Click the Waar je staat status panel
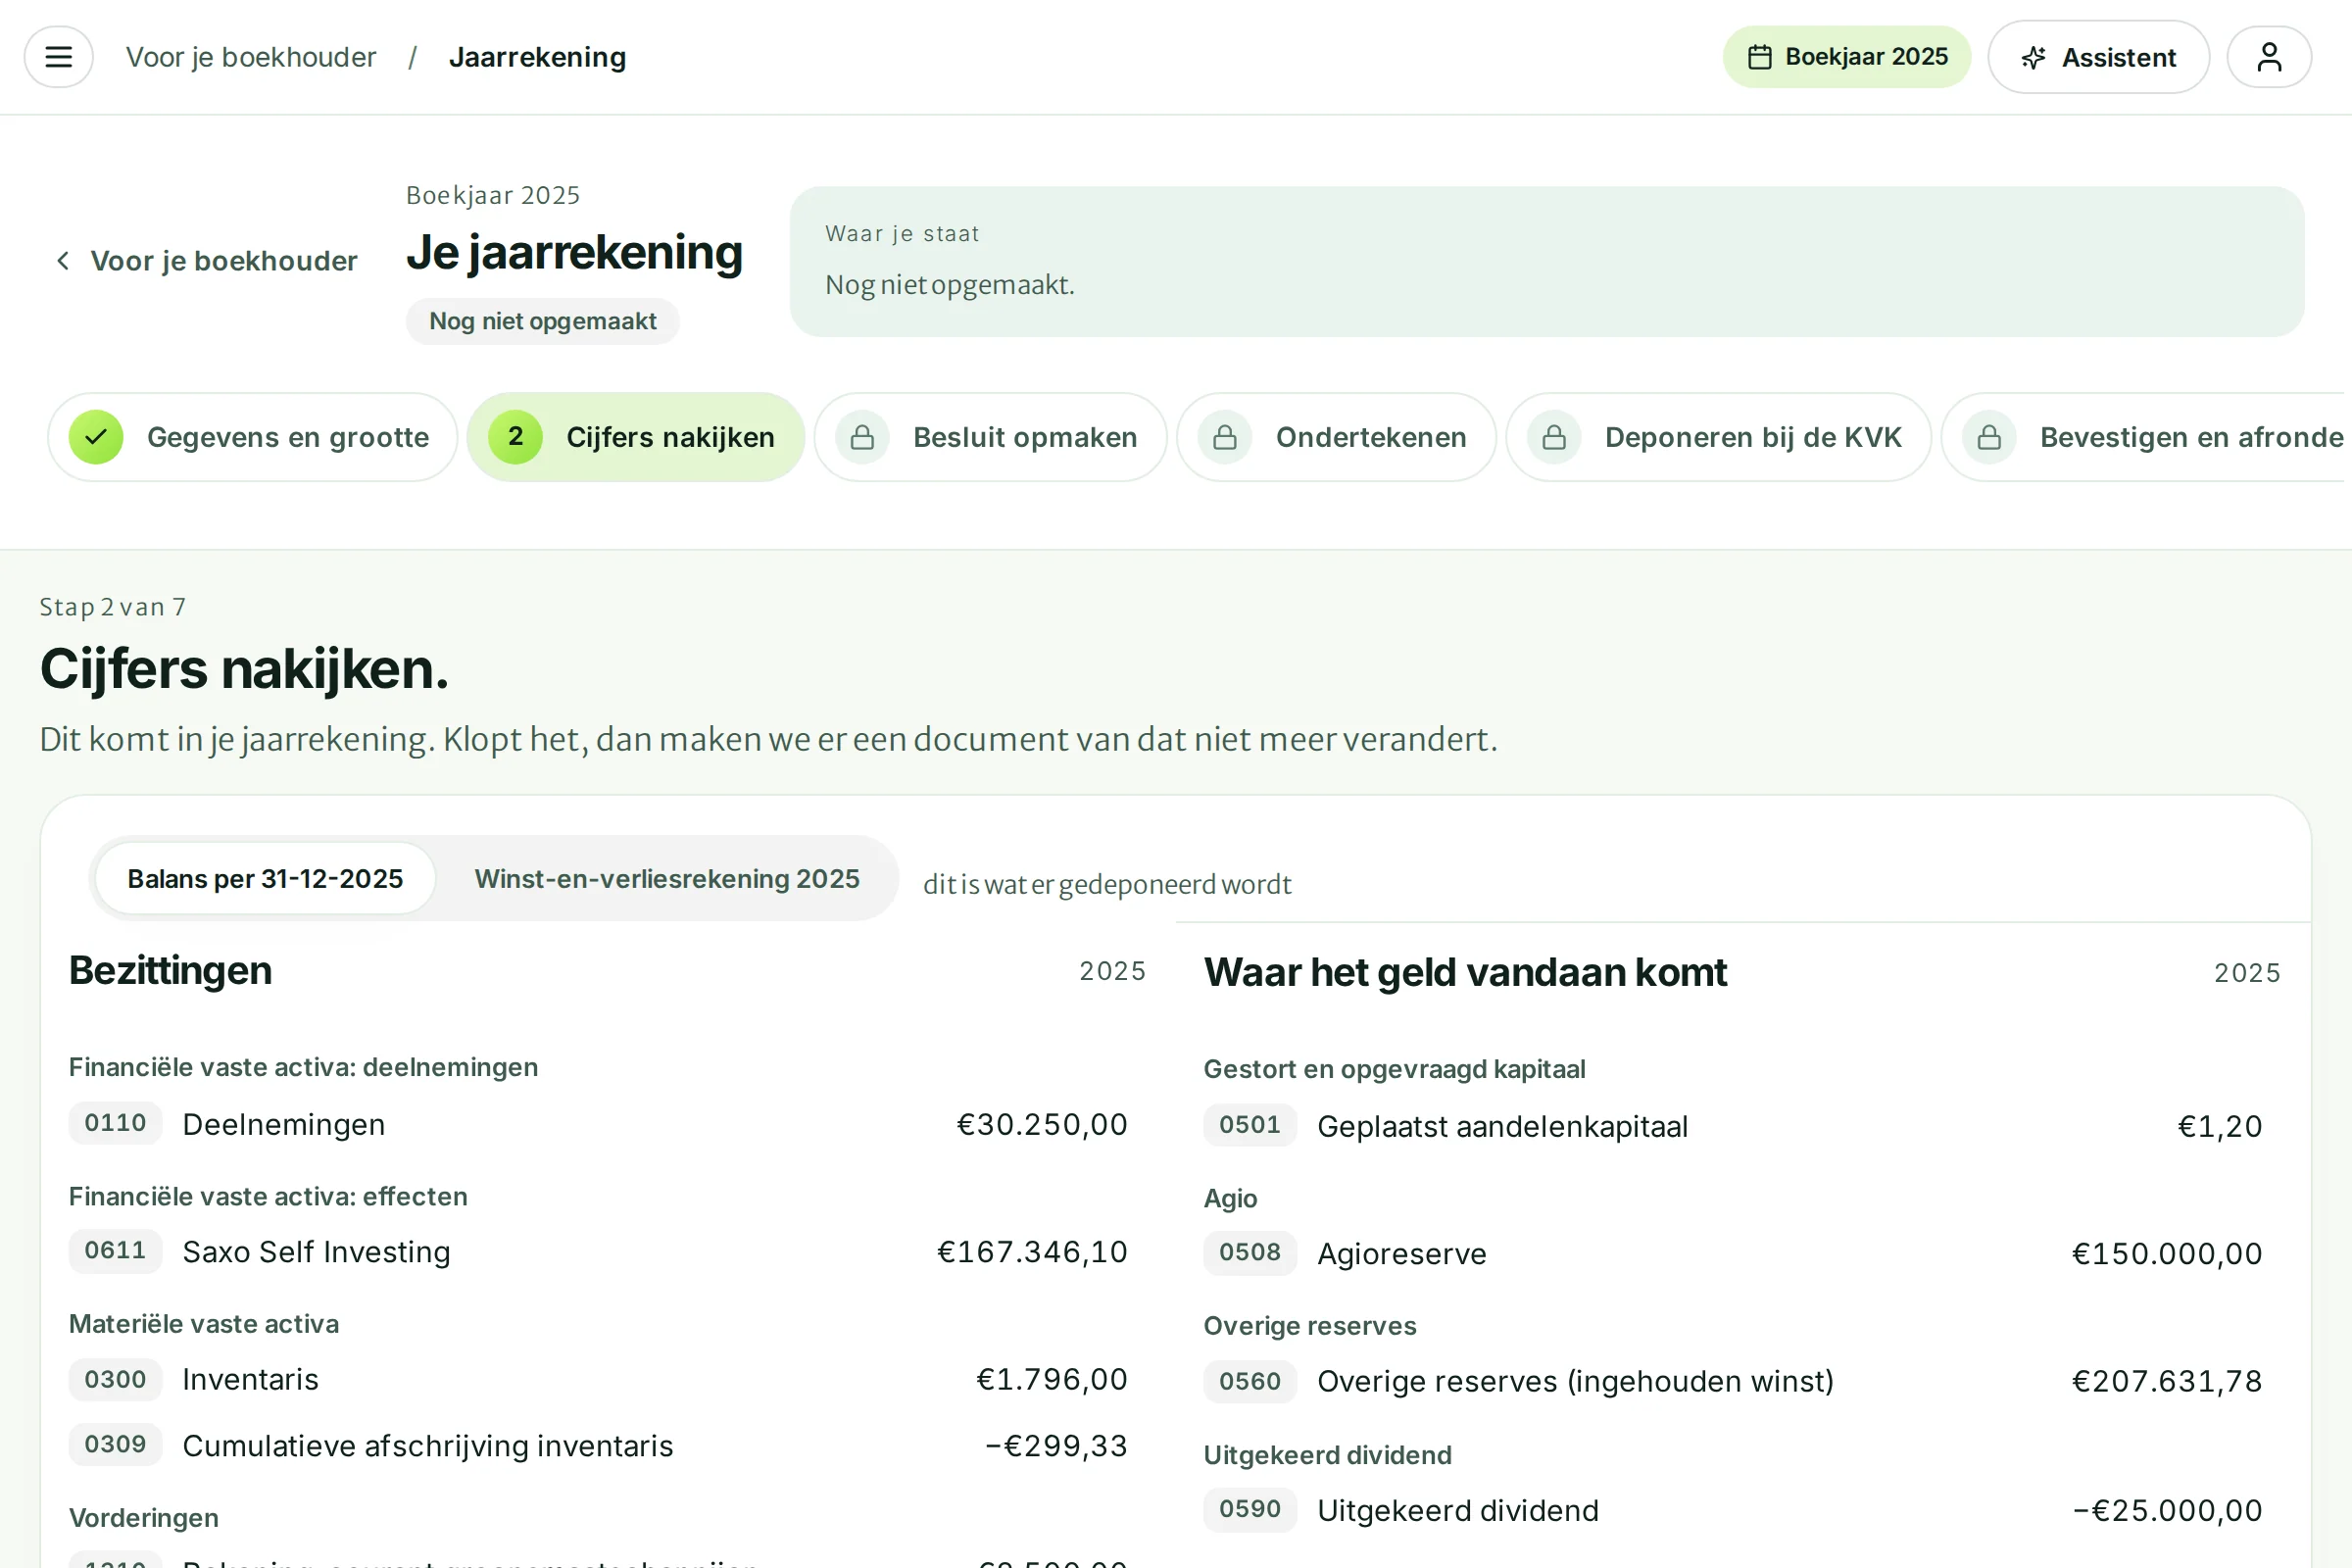Screen dimensions: 2352x1568 1546,261
